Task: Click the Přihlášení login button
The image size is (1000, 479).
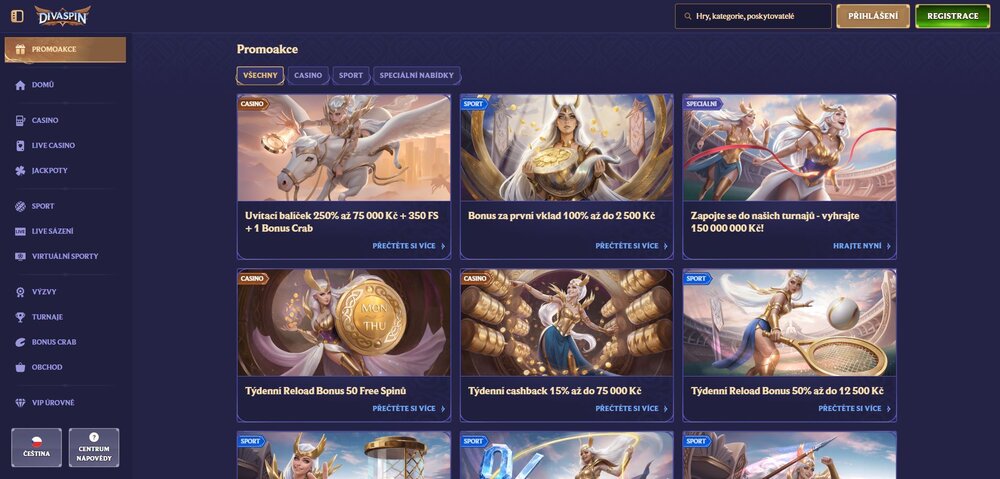Action: (873, 16)
